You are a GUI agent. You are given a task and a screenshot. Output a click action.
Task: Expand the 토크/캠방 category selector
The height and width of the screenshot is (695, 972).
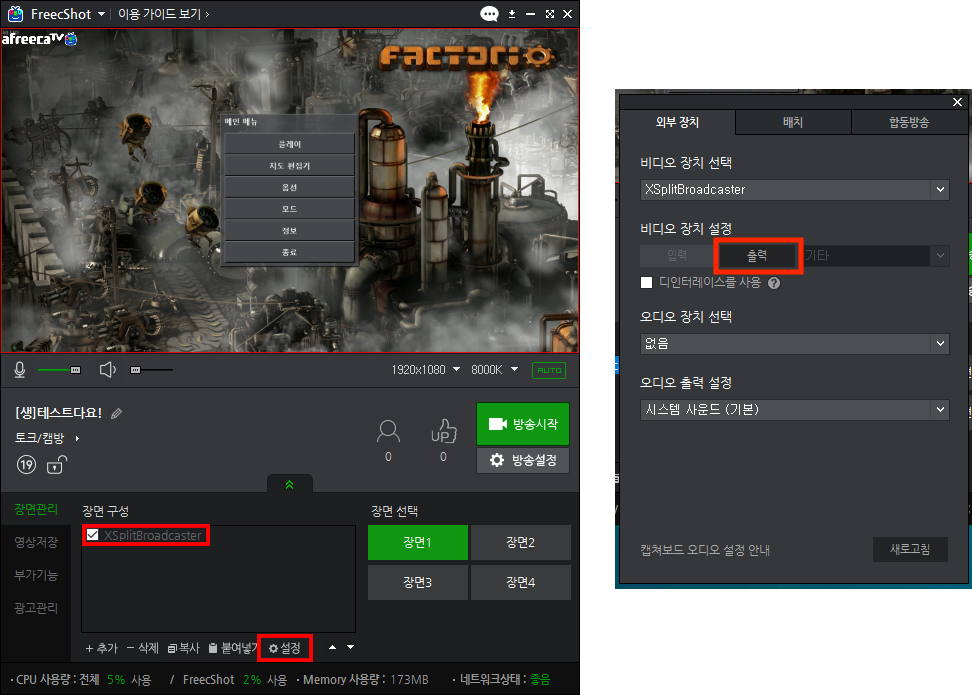[48, 438]
